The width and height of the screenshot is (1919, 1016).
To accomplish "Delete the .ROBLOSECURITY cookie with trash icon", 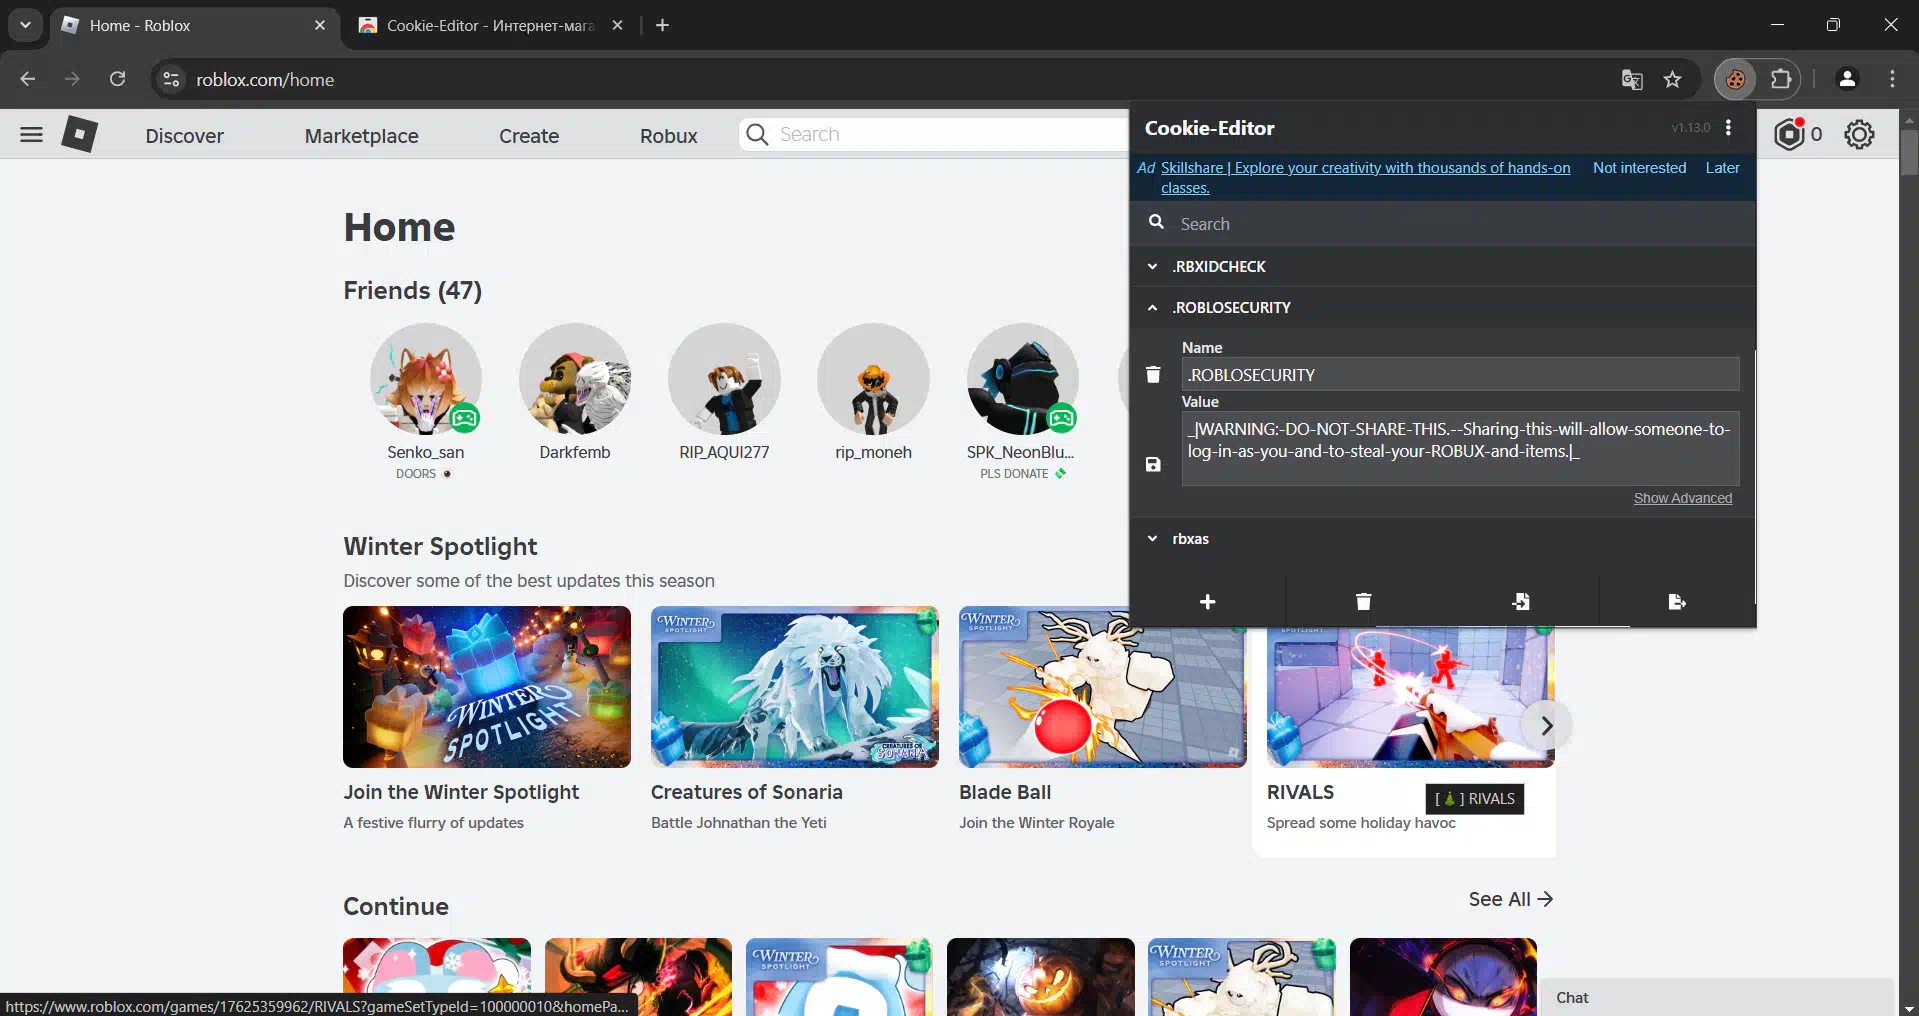I will coord(1153,374).
